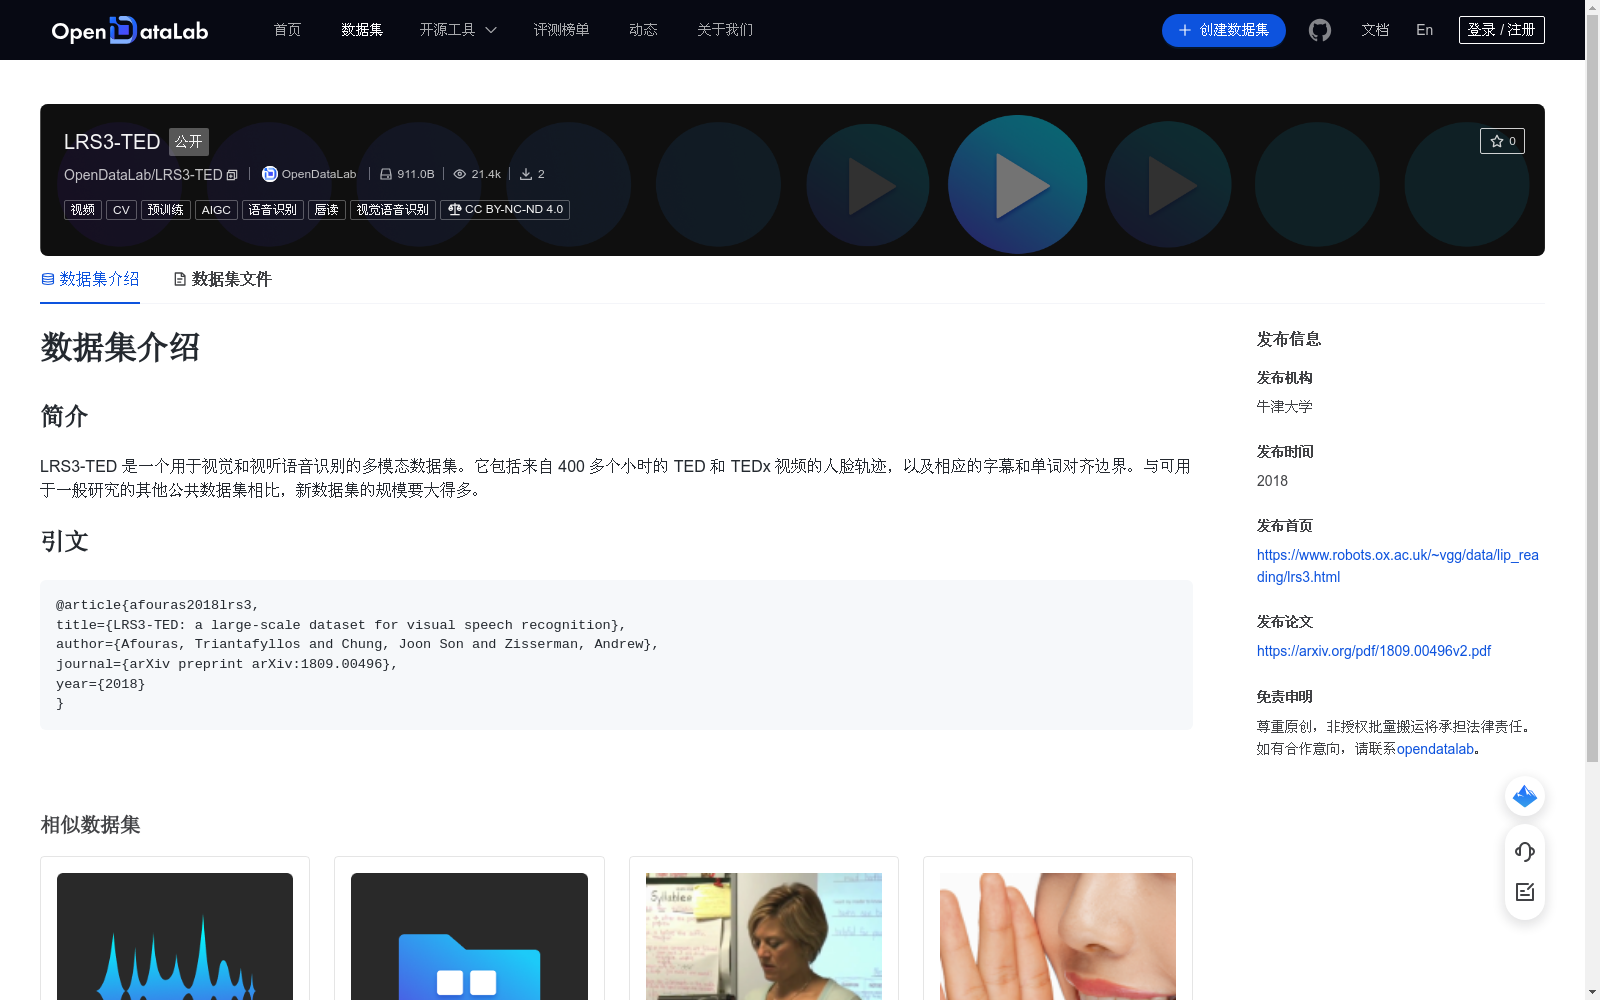
Task: Click the OpenDataLab publisher name
Action: click(319, 174)
